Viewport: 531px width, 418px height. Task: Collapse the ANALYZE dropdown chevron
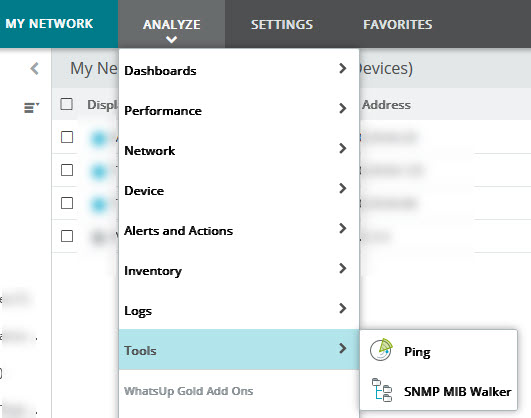171,40
